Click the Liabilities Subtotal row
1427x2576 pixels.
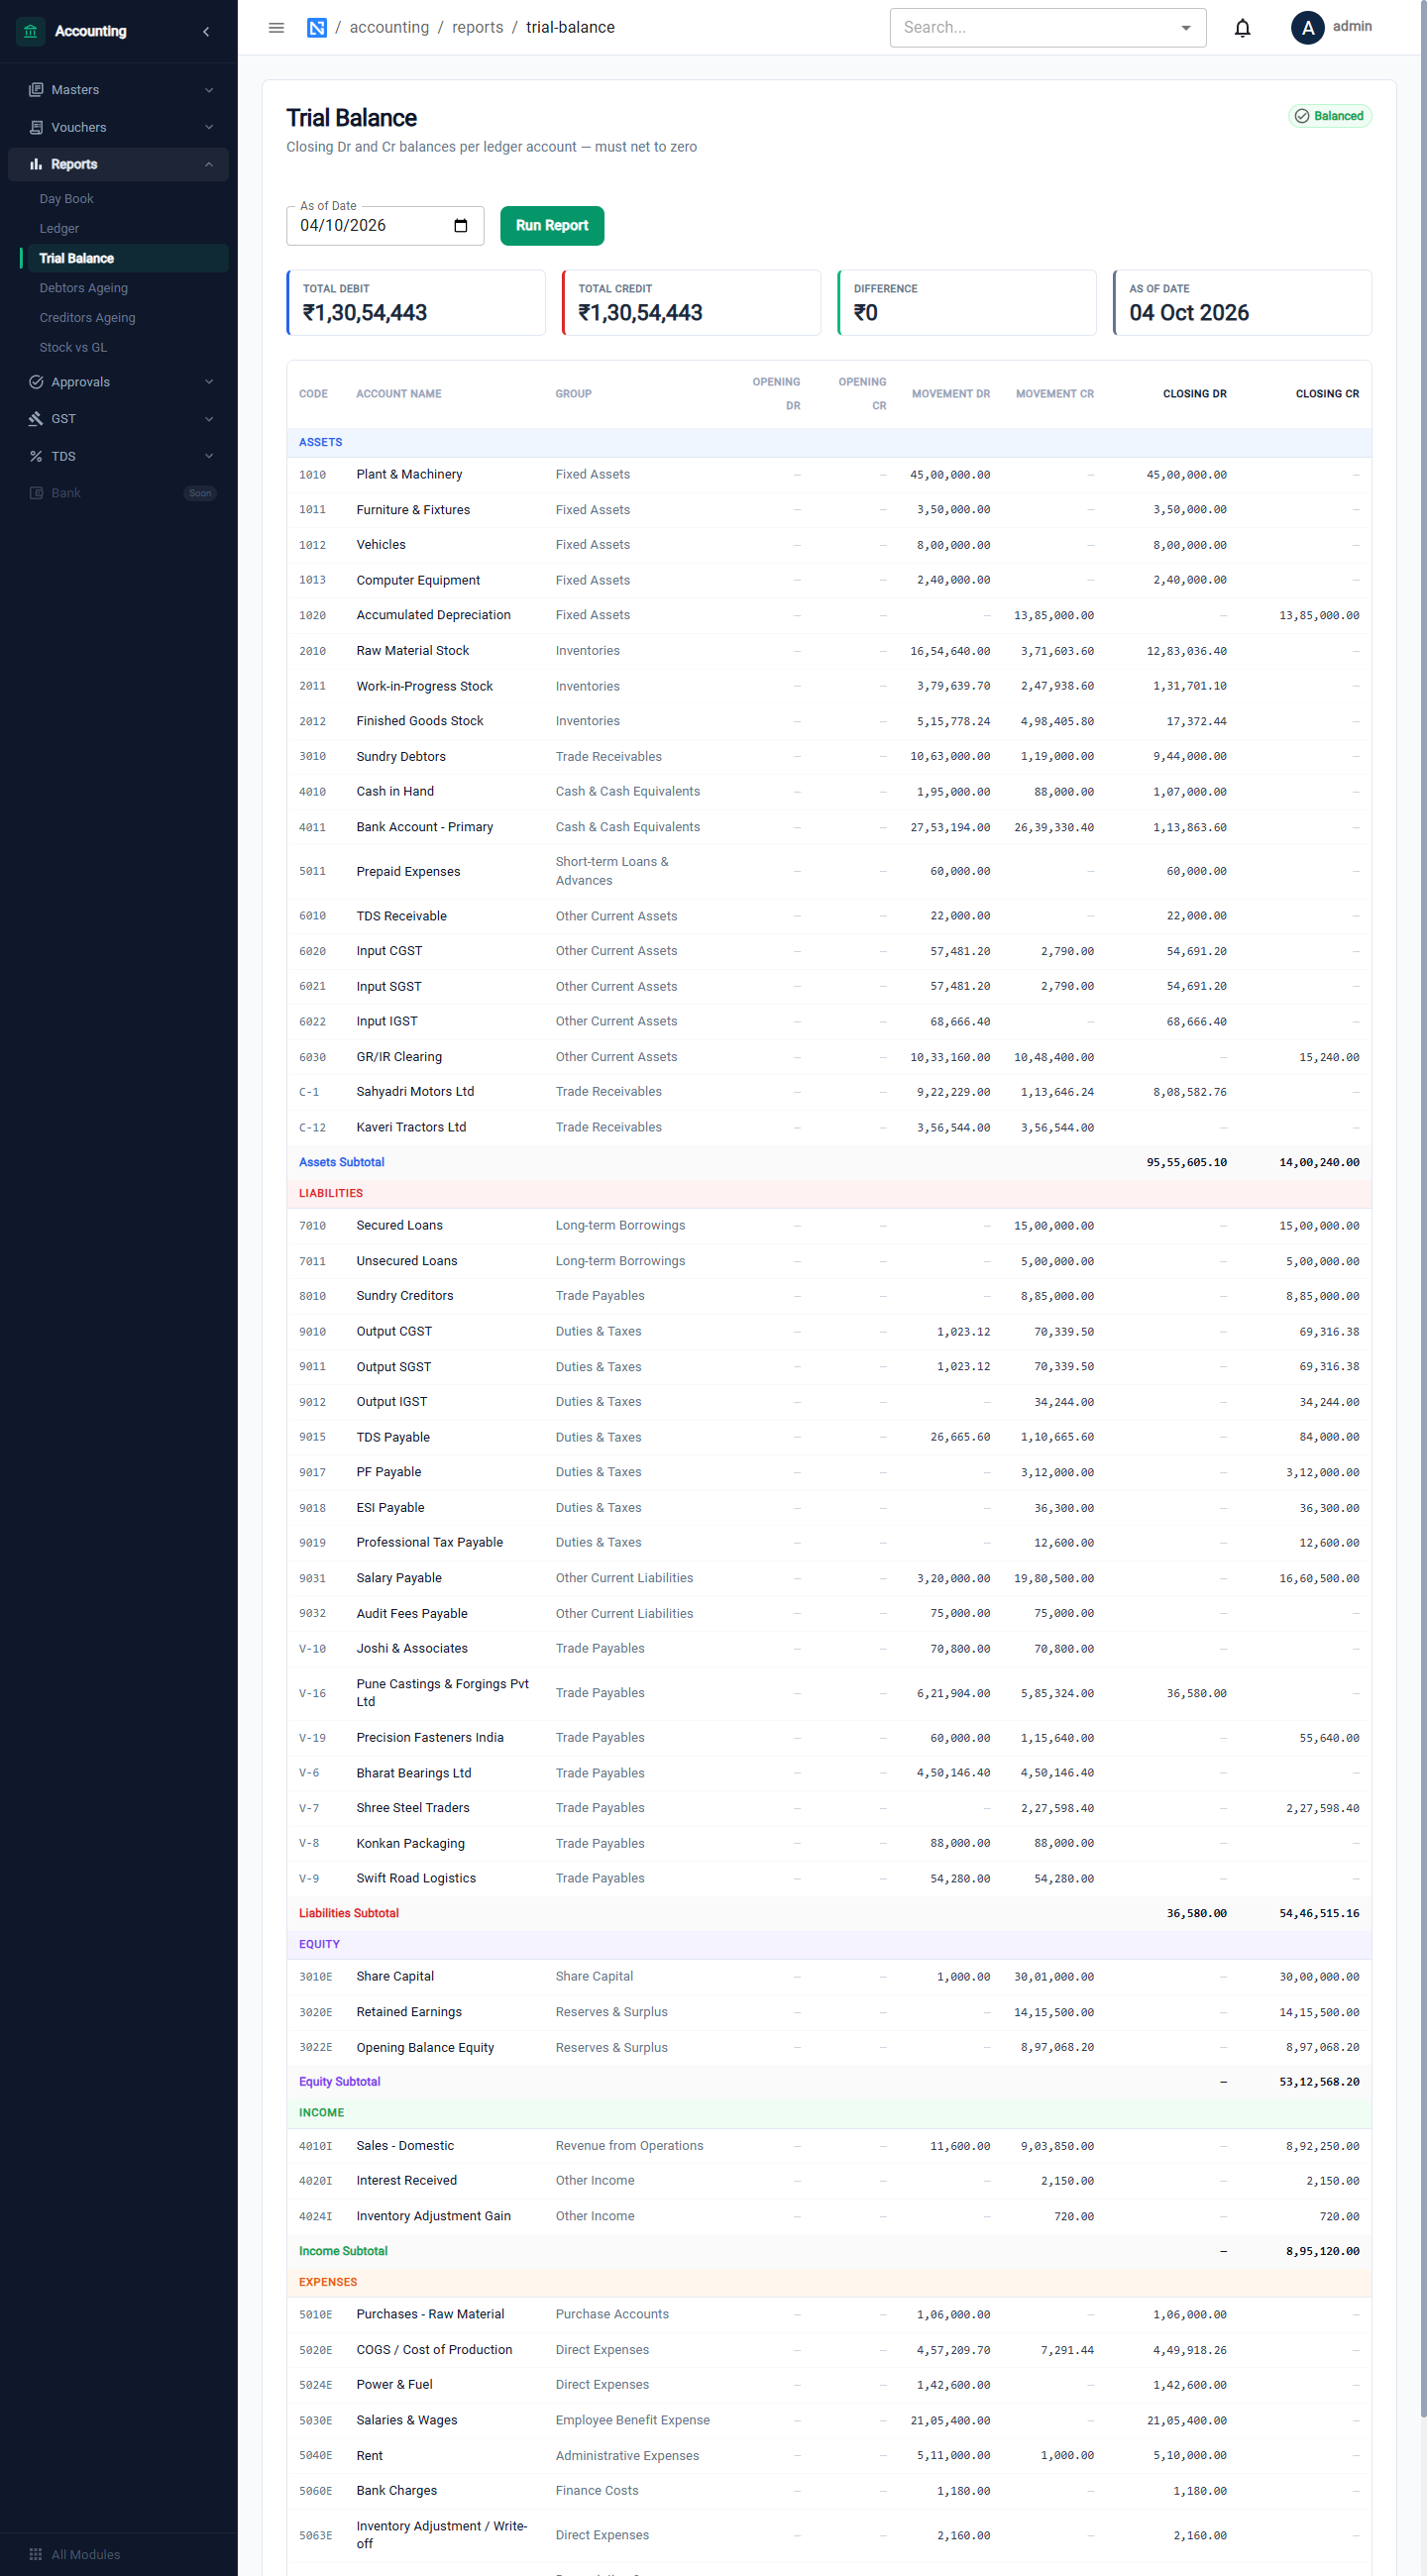pyautogui.click(x=828, y=1914)
